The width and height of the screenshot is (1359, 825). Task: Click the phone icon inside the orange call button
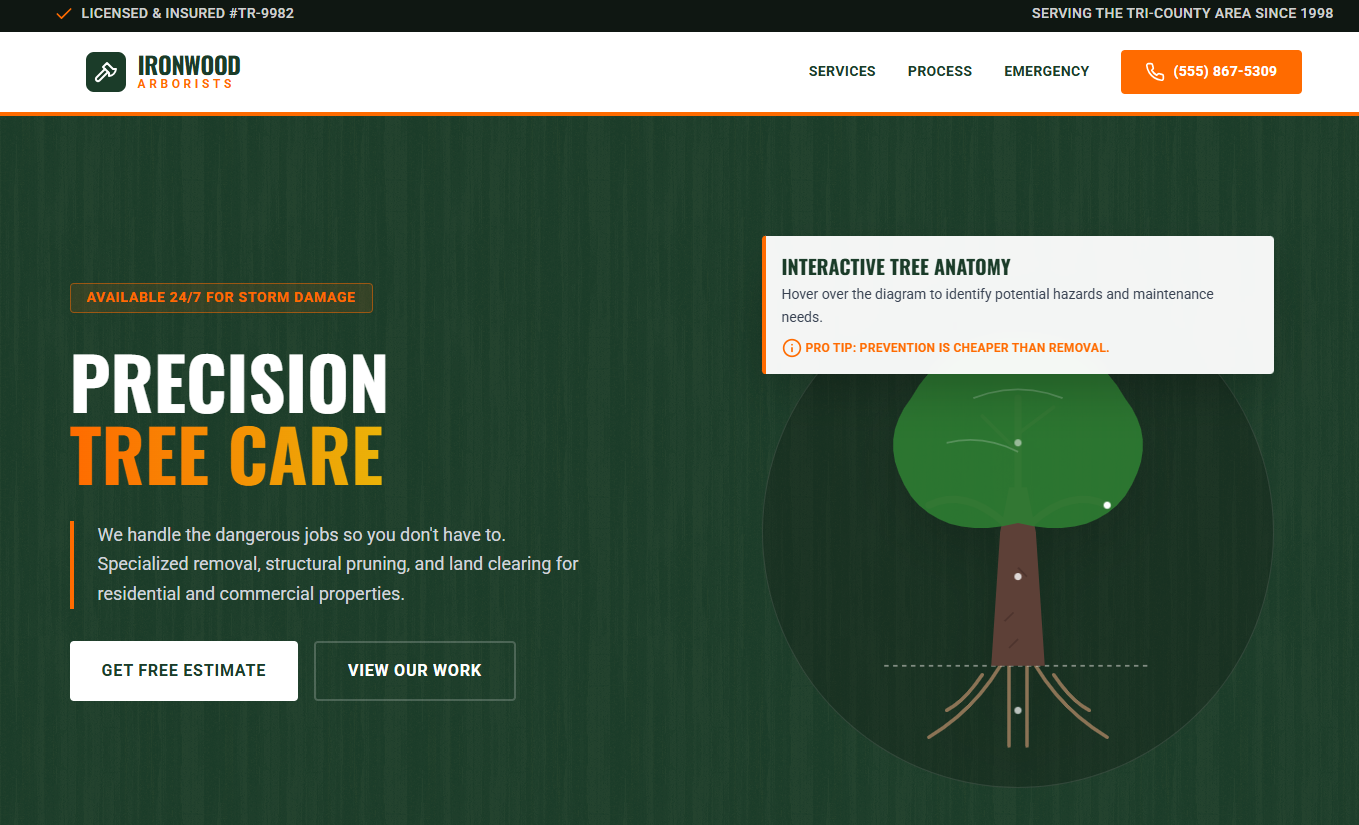[1155, 71]
